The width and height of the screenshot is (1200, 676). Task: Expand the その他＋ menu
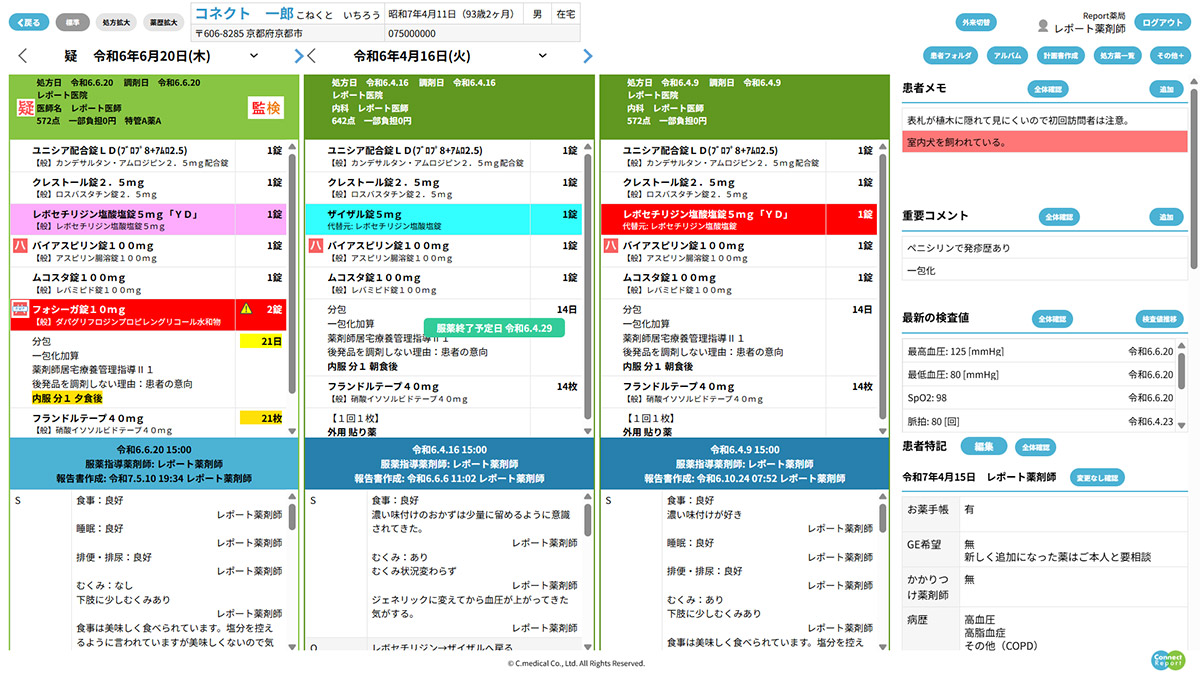(x=1169, y=56)
